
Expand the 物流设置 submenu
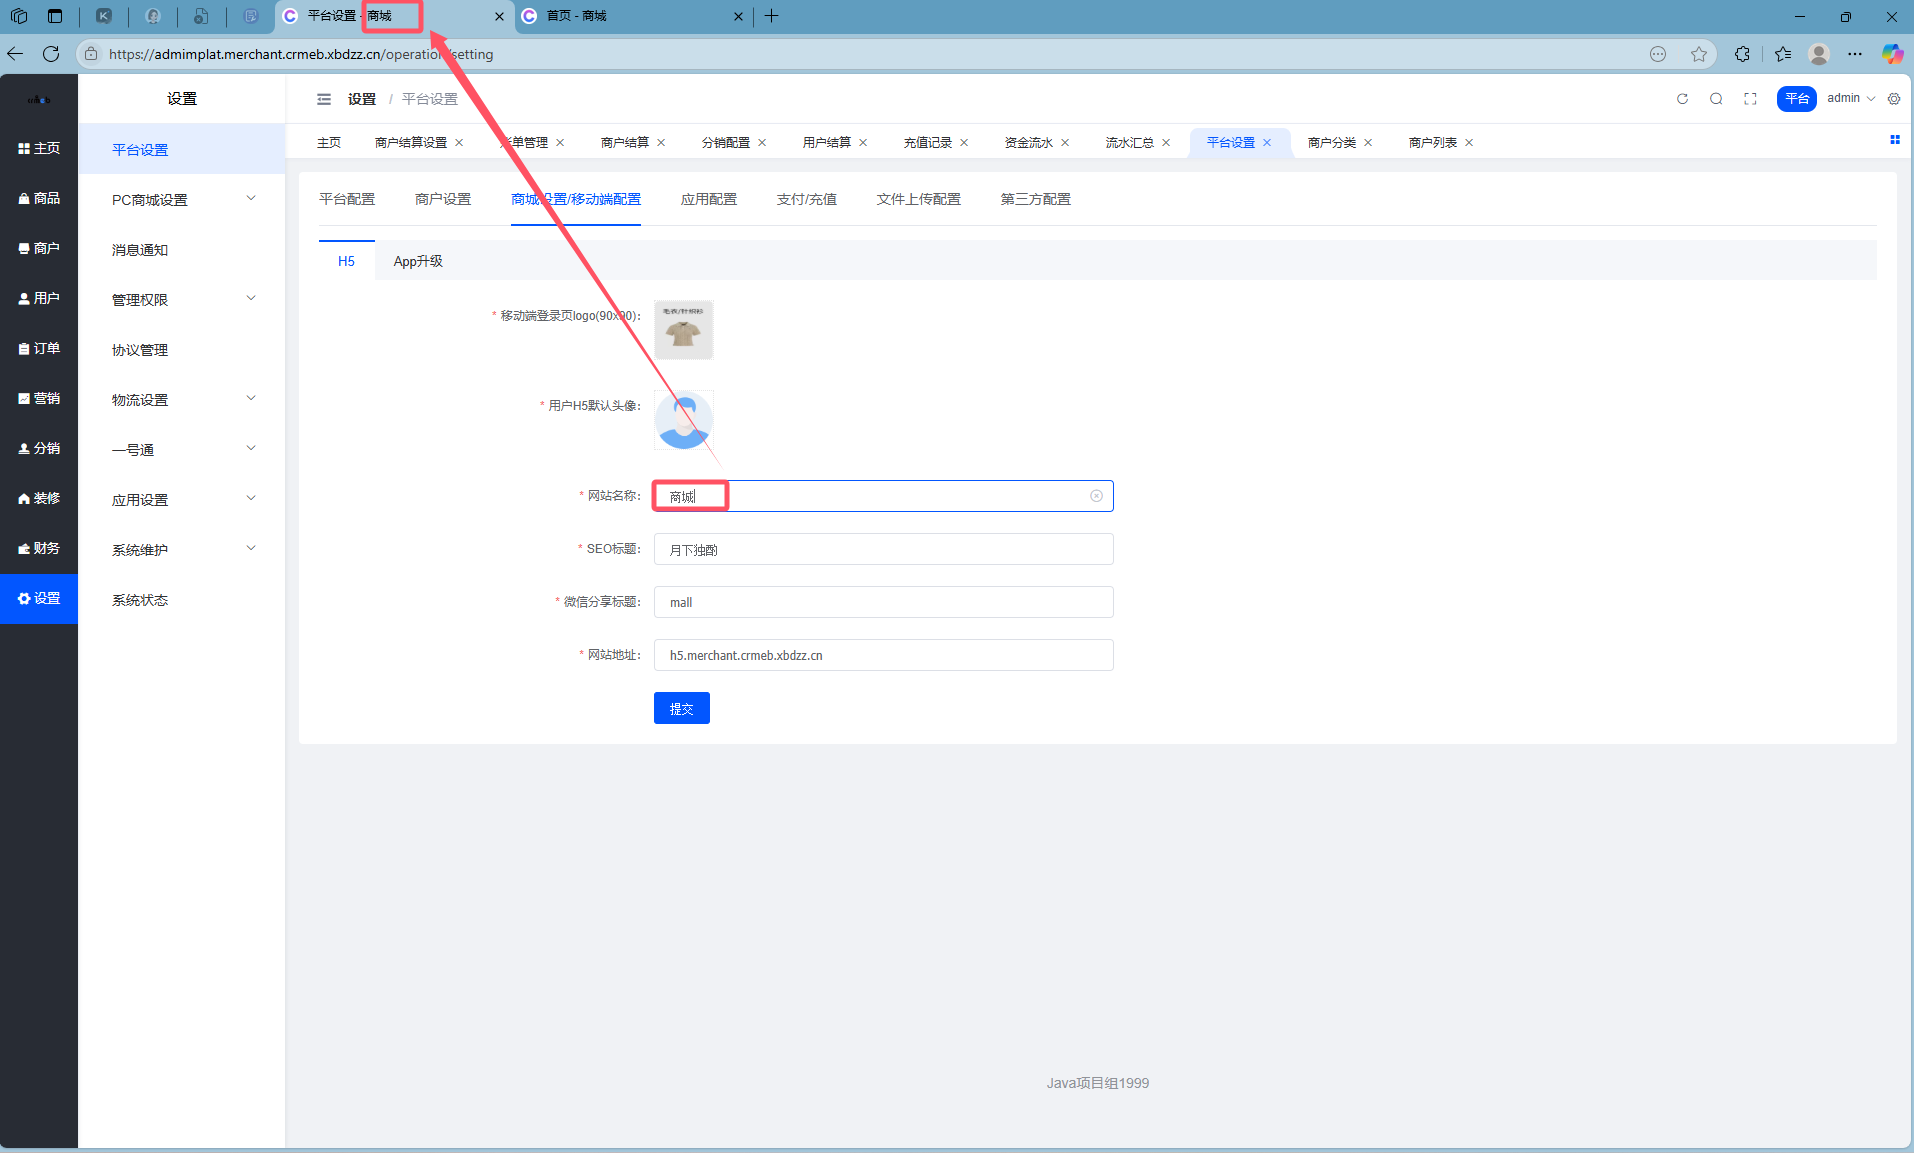tap(182, 399)
